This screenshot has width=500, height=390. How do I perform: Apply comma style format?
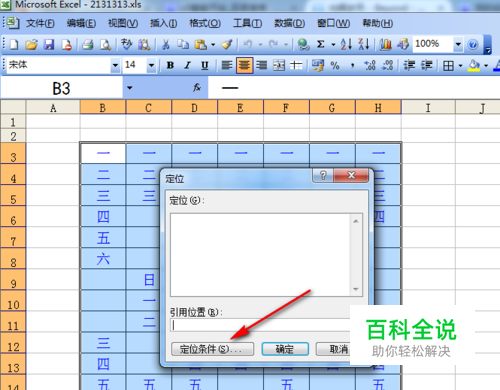click(x=352, y=65)
